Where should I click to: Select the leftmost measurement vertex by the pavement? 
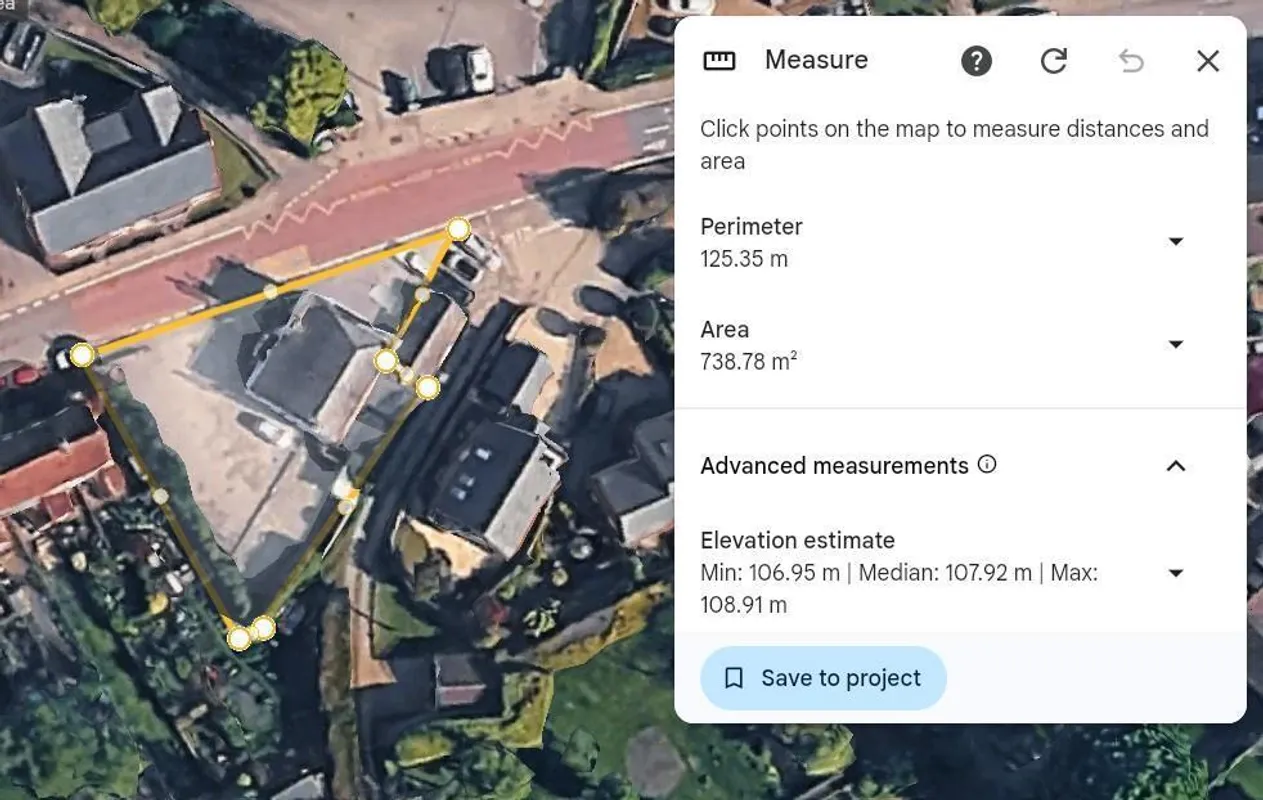pos(82,355)
